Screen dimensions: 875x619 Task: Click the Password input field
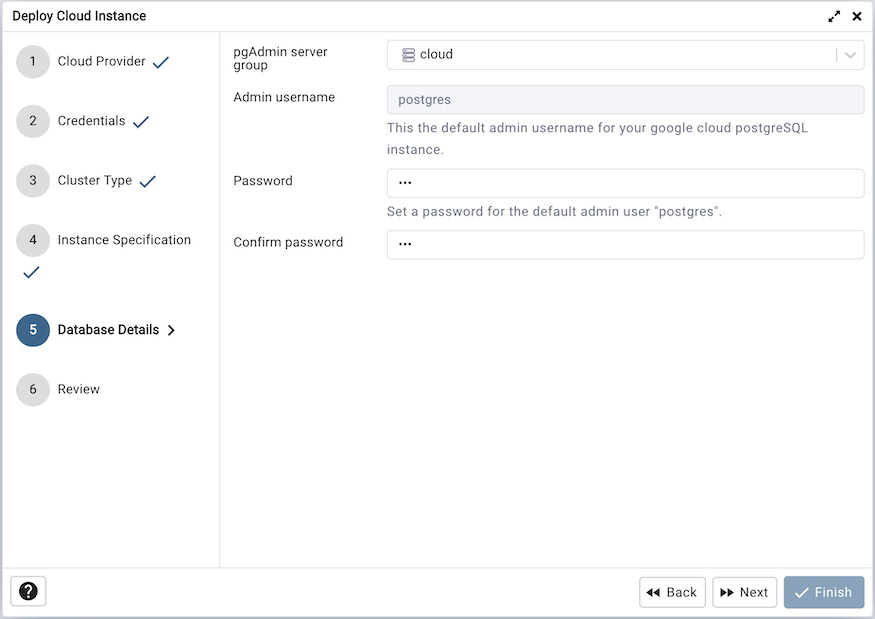coord(625,183)
